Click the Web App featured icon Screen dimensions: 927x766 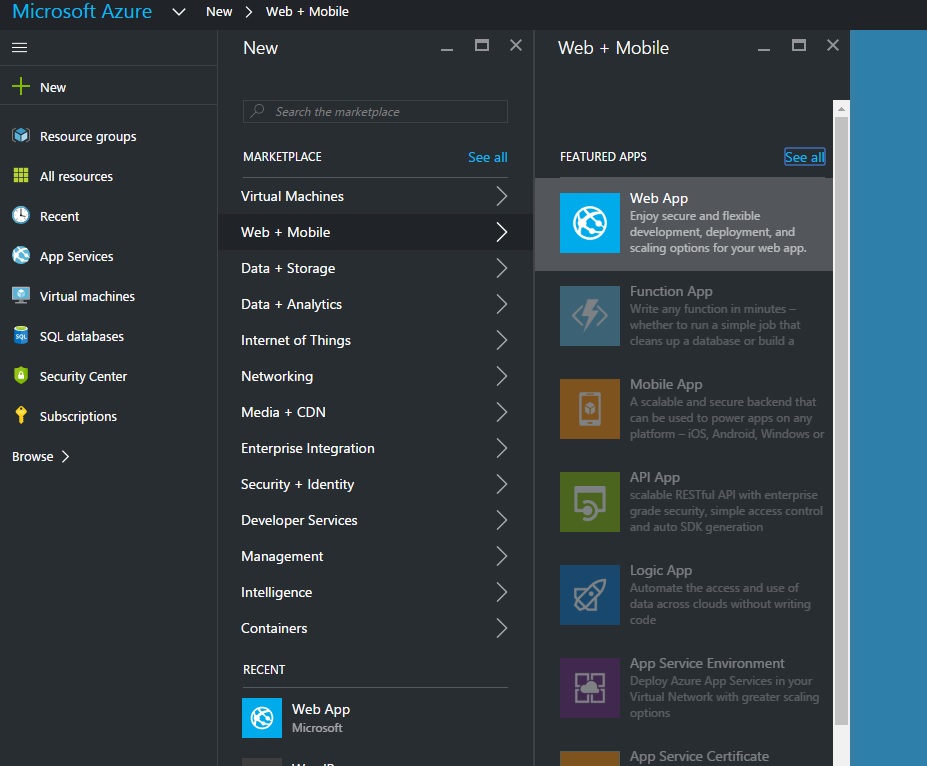point(589,223)
